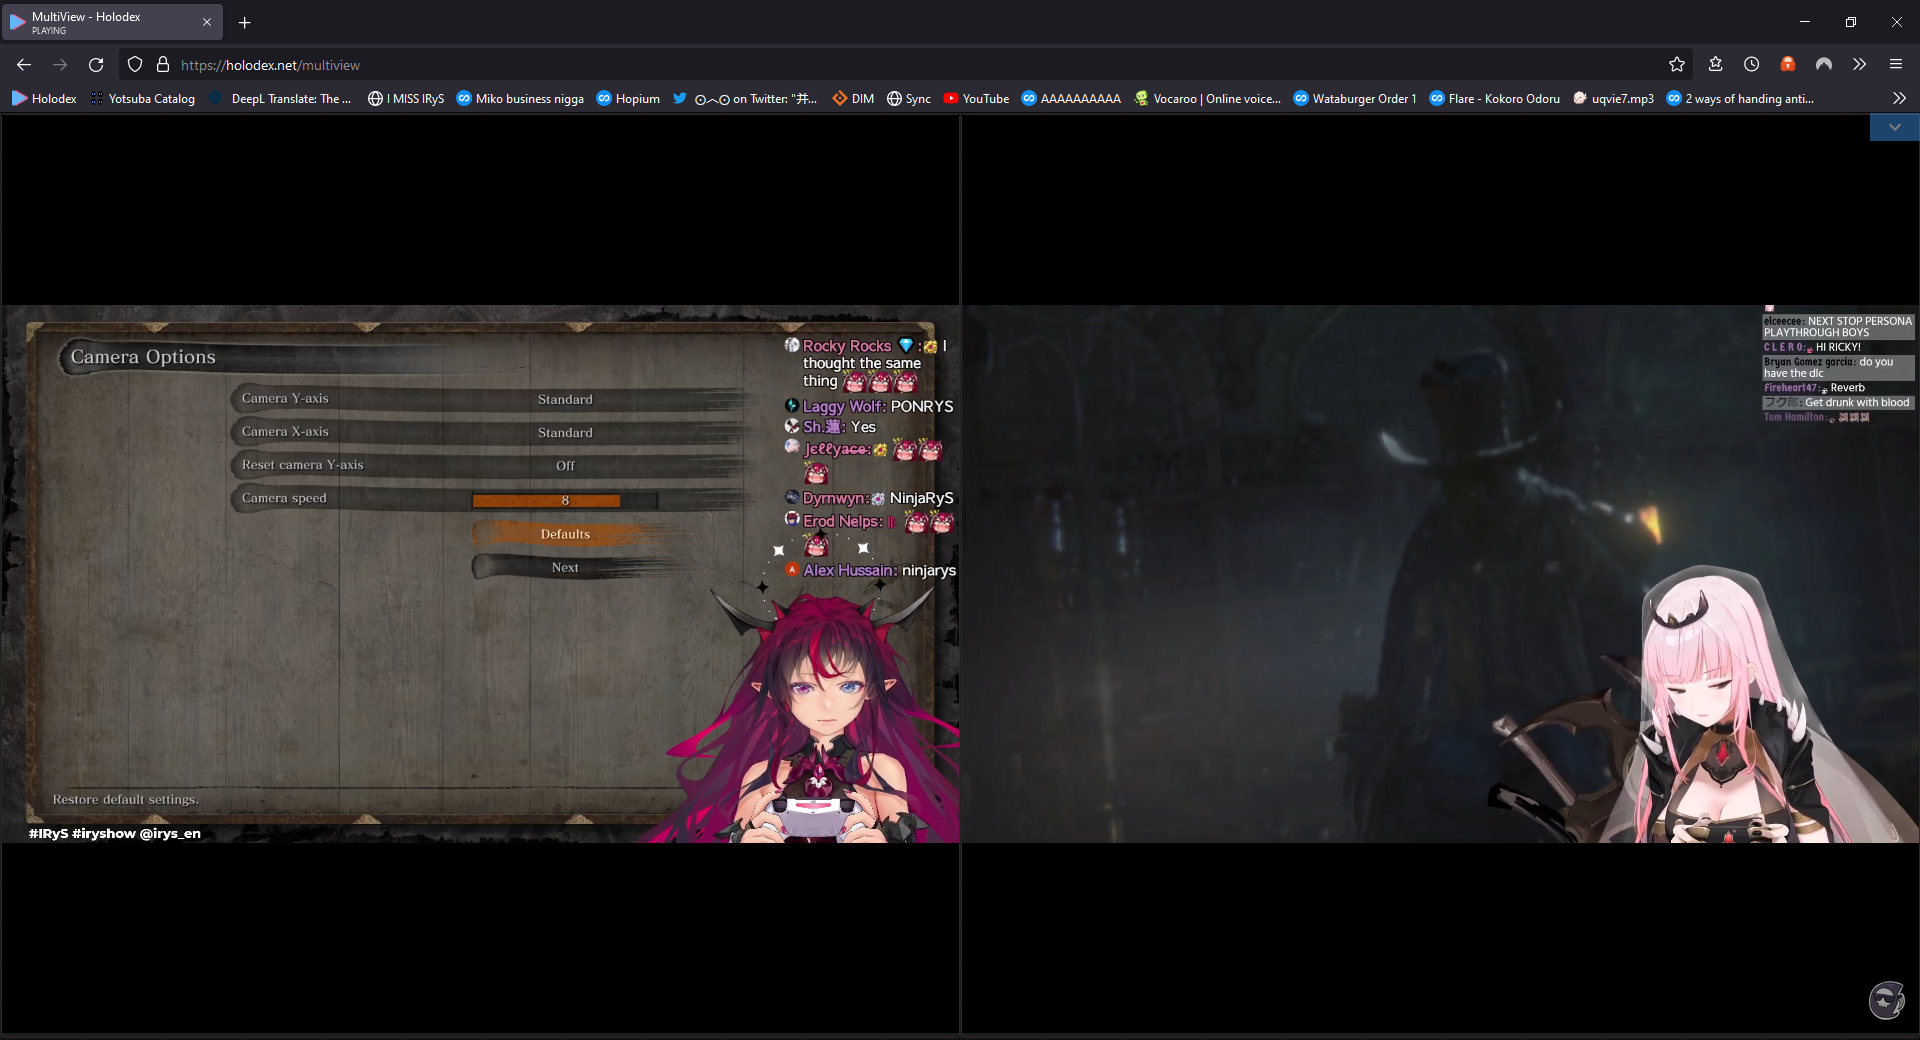
Task: Click the shield tracking protection icon
Action: coord(135,65)
